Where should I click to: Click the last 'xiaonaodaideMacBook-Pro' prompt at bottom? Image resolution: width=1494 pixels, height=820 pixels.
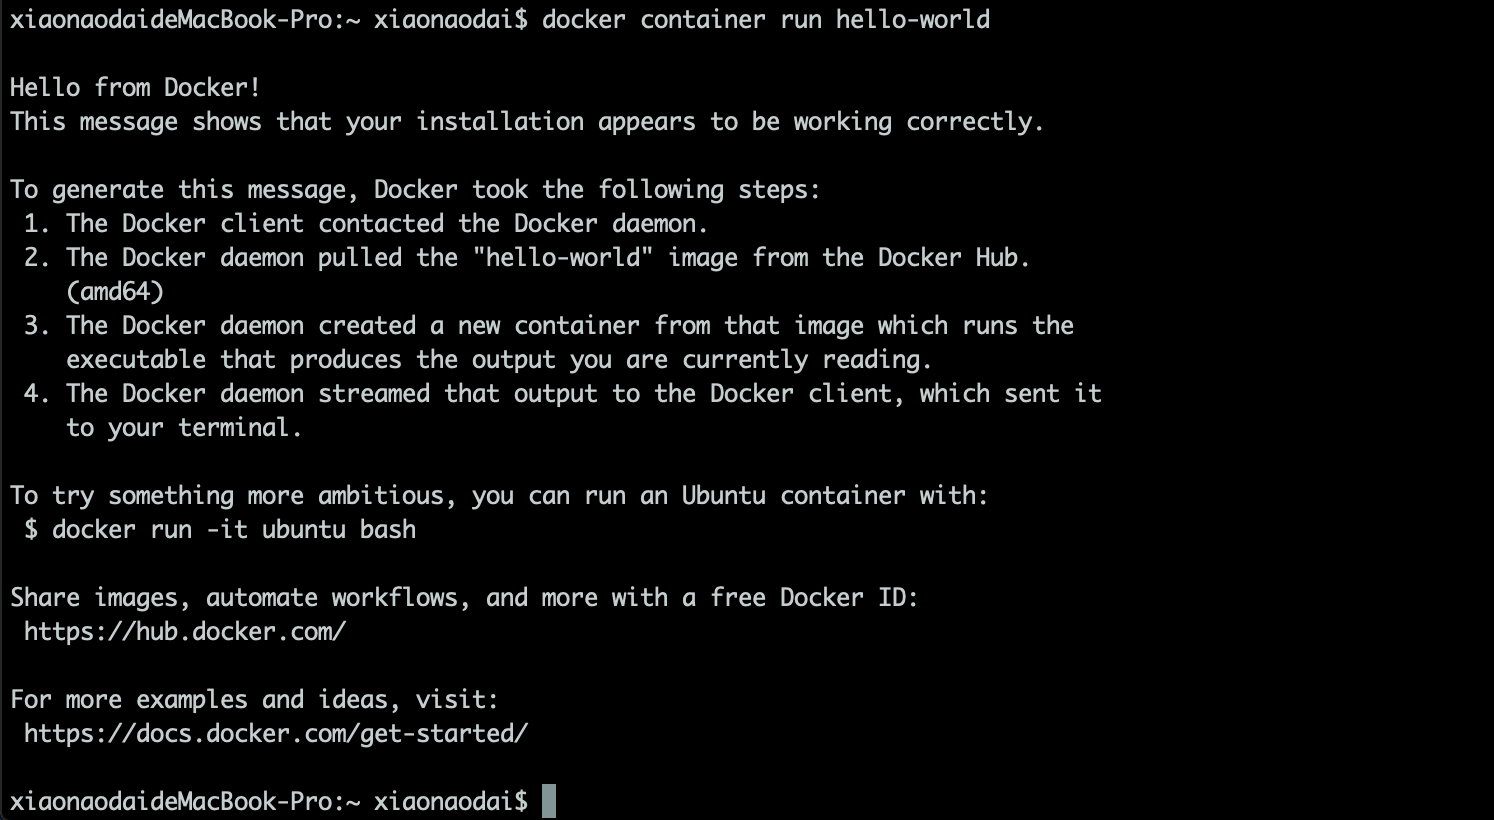pyautogui.click(x=177, y=802)
